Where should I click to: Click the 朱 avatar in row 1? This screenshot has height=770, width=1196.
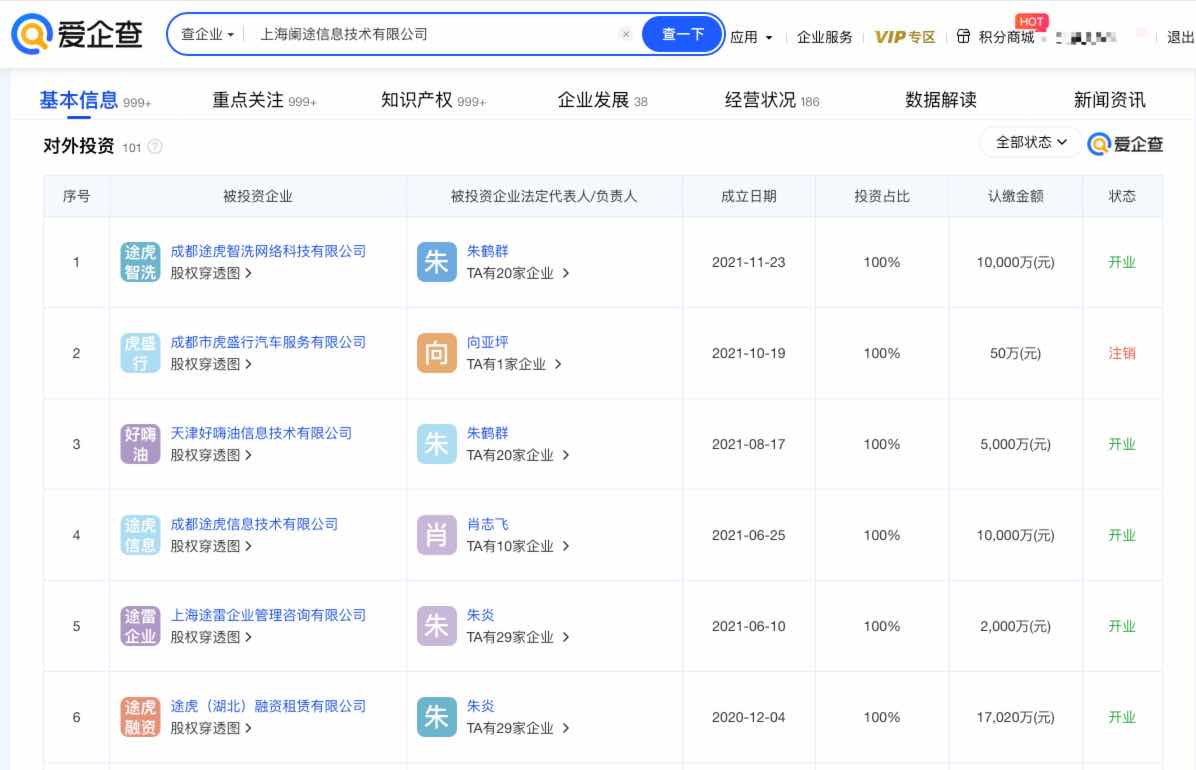[x=436, y=262]
